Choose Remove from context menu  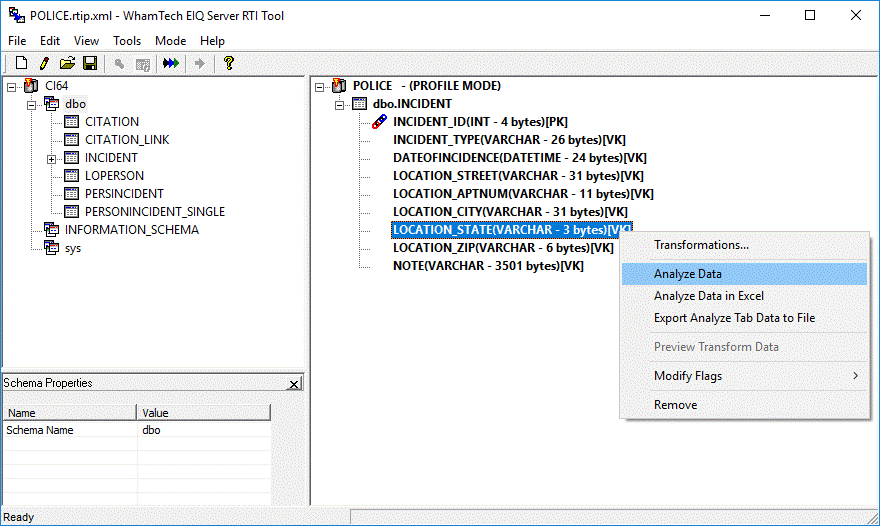(744, 405)
